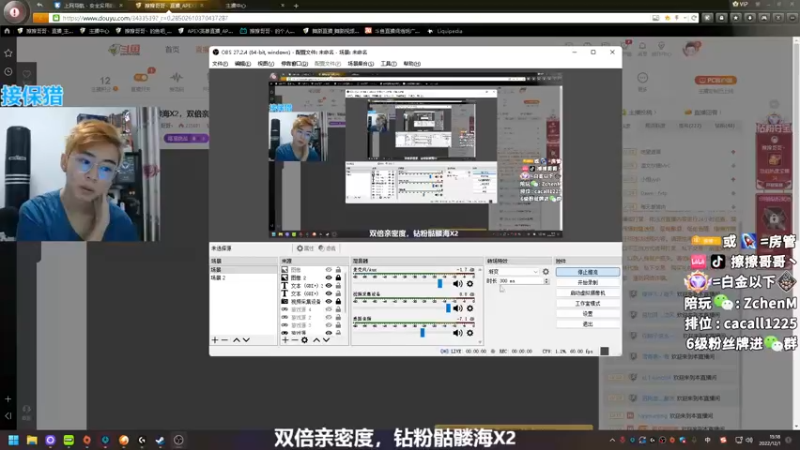
Task: Click 视频采集设备 volume slider handle
Action: [448, 308]
